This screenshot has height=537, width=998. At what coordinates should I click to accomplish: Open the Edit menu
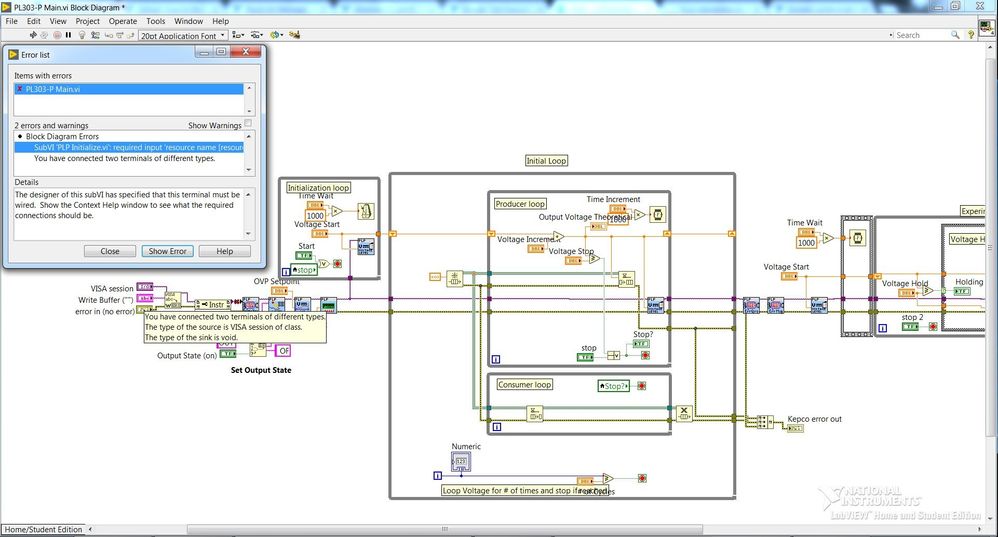point(34,21)
